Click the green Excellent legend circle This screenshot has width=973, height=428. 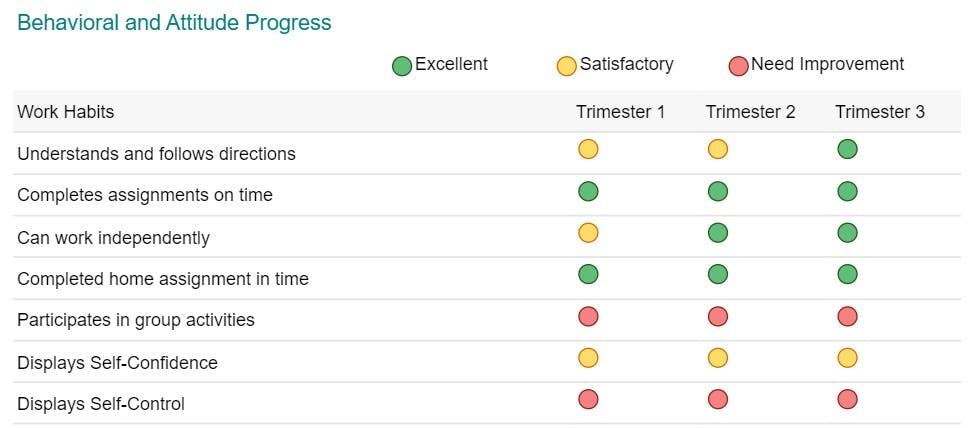pyautogui.click(x=402, y=66)
